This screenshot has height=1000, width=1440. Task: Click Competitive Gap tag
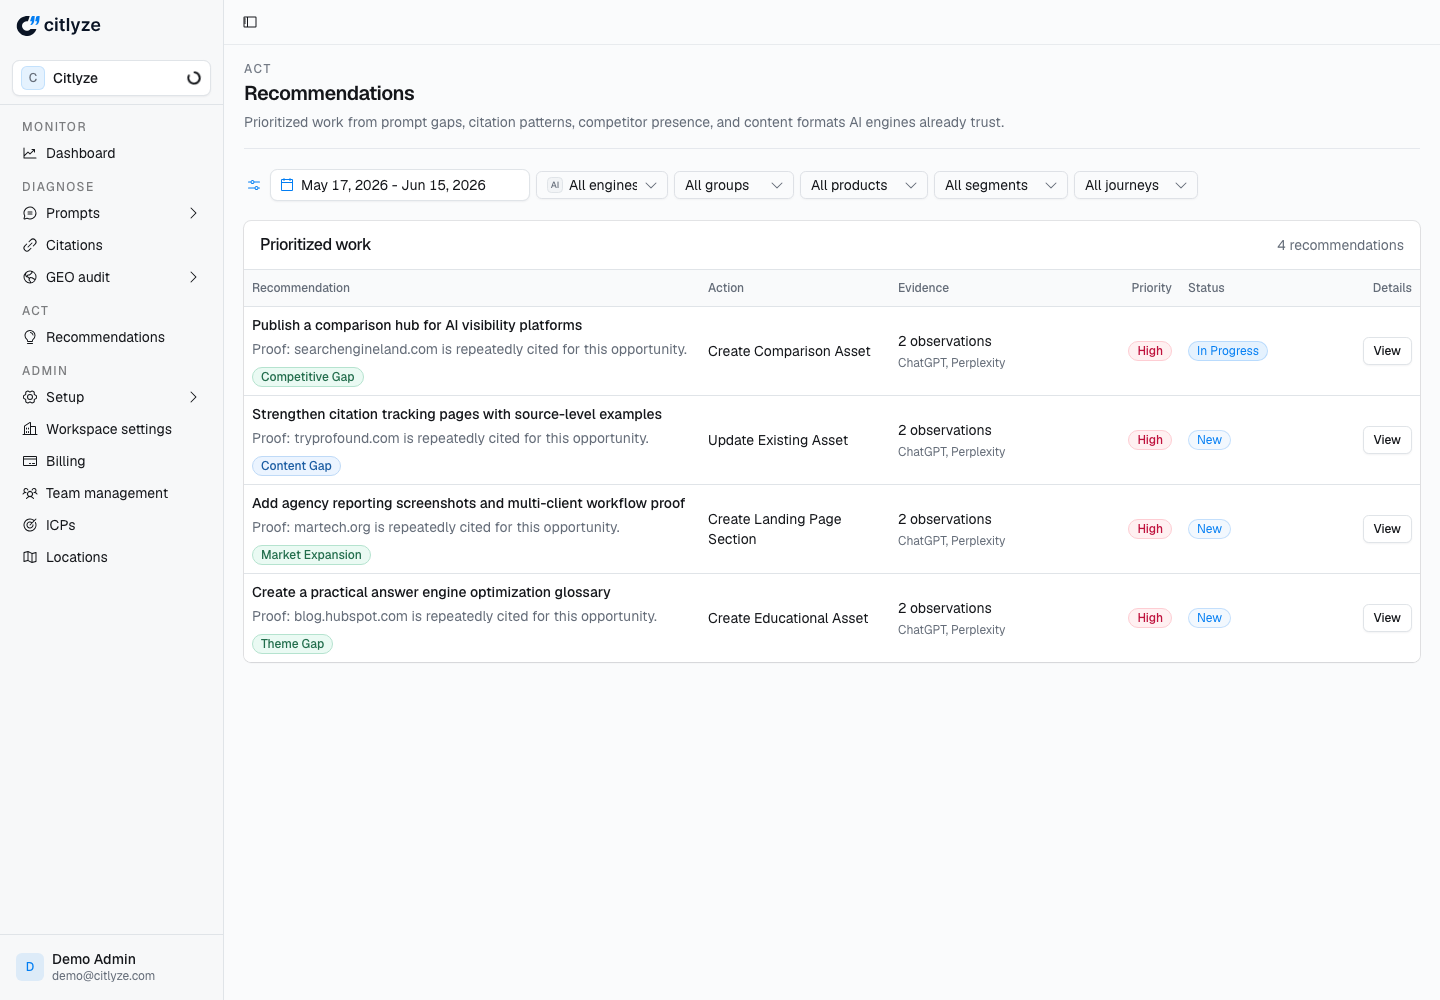pyautogui.click(x=308, y=377)
